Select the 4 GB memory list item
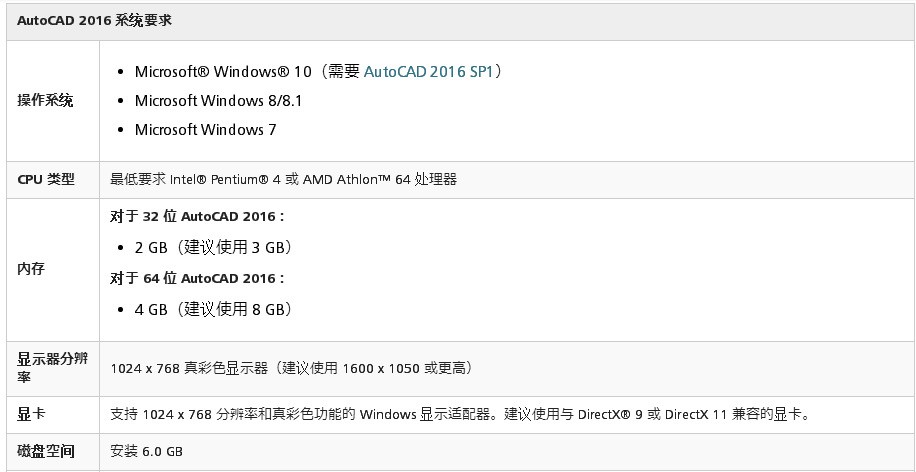Image resolution: width=916 pixels, height=472 pixels. (213, 309)
